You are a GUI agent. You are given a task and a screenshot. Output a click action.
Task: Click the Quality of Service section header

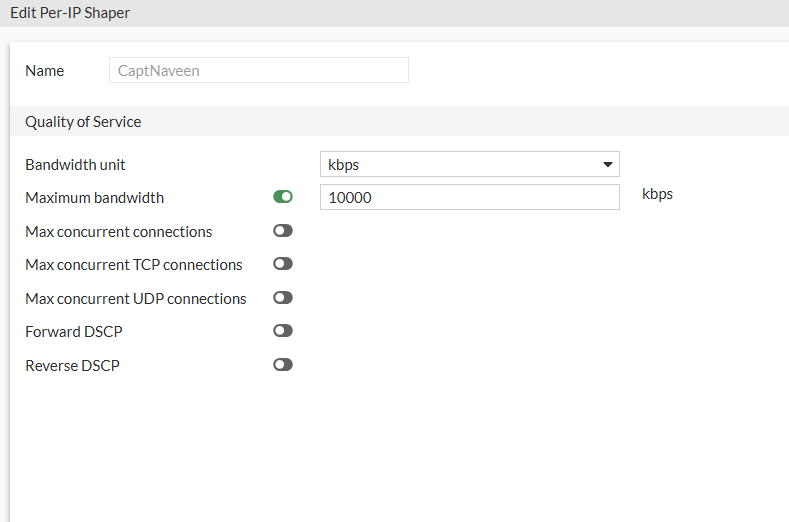[x=83, y=122]
